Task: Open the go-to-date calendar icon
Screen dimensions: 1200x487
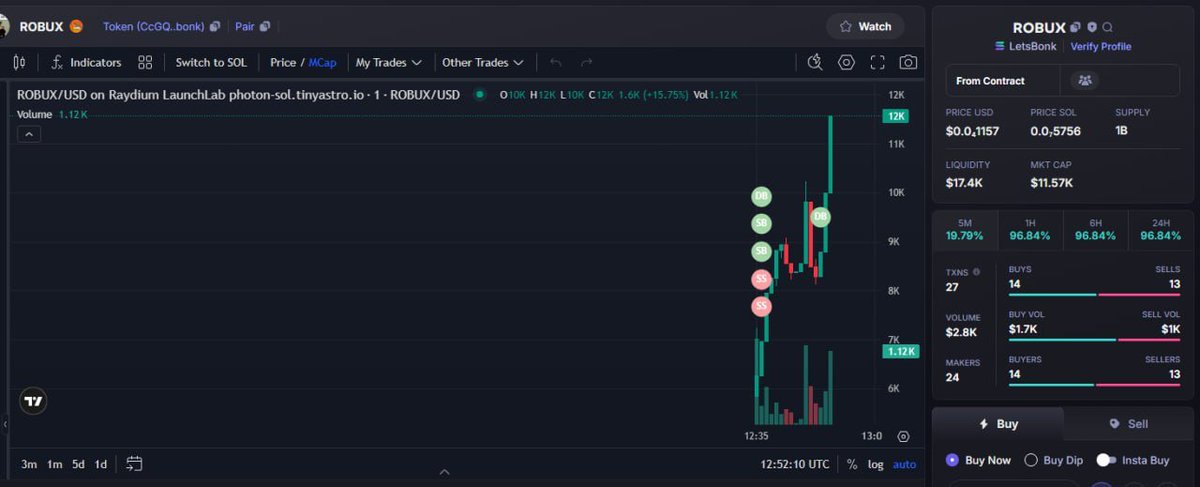Action: point(135,464)
